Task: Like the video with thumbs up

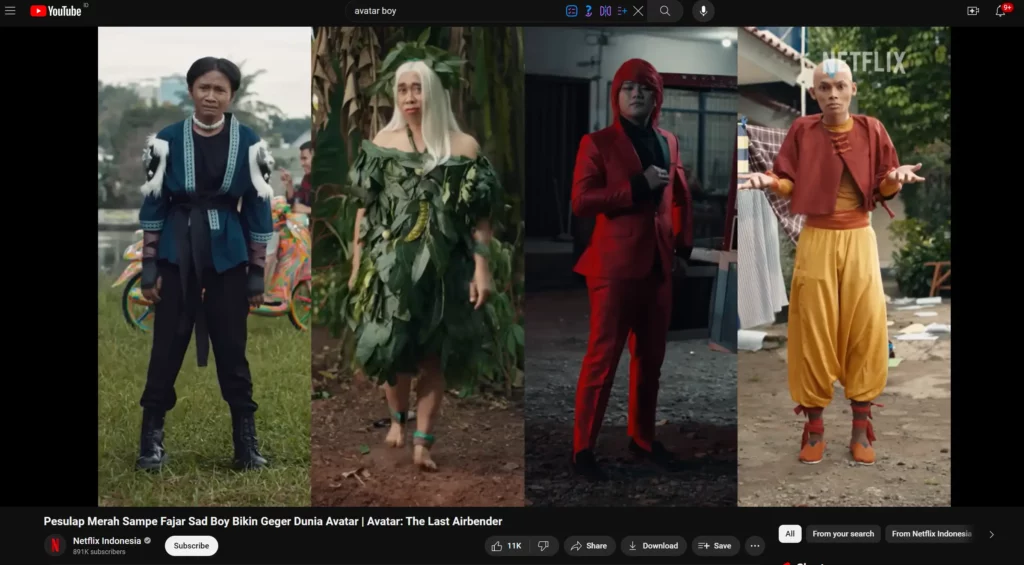Action: click(x=507, y=546)
